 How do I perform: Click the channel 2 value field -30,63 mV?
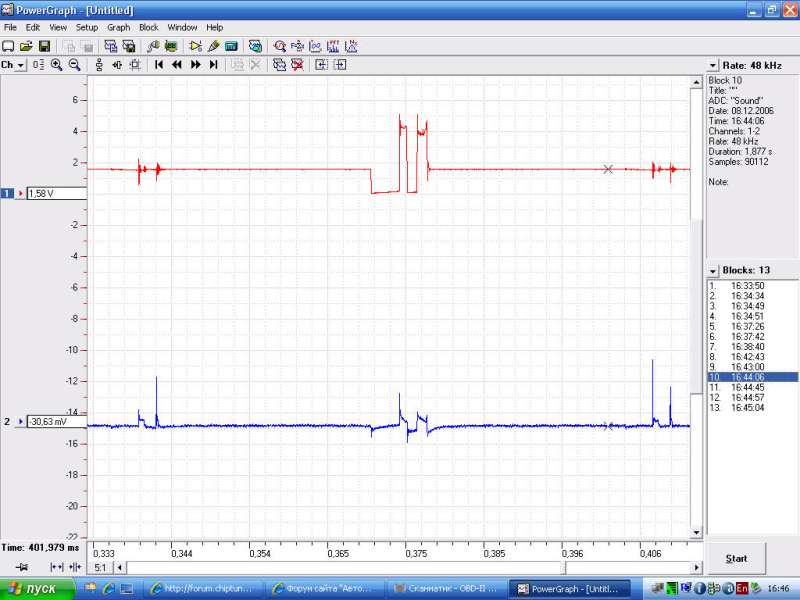57,421
